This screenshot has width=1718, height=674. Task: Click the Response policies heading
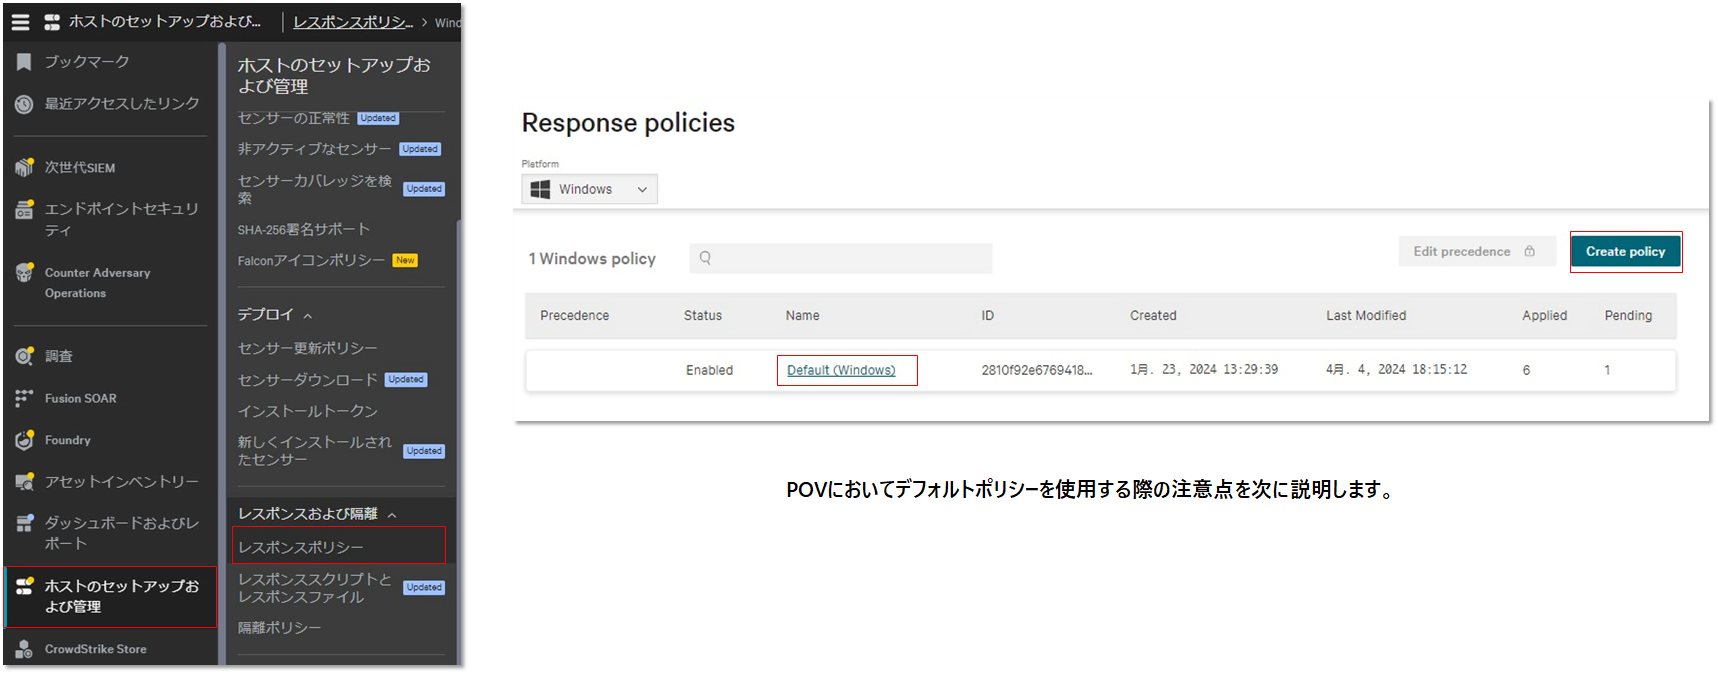(628, 123)
